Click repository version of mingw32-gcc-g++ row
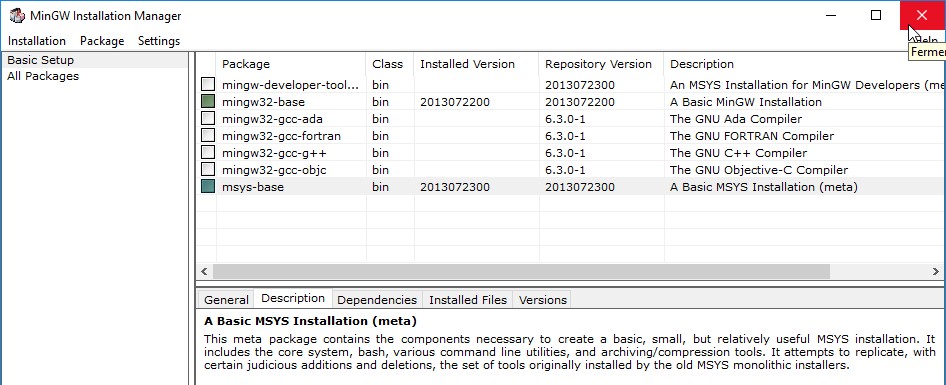 pyautogui.click(x=565, y=153)
